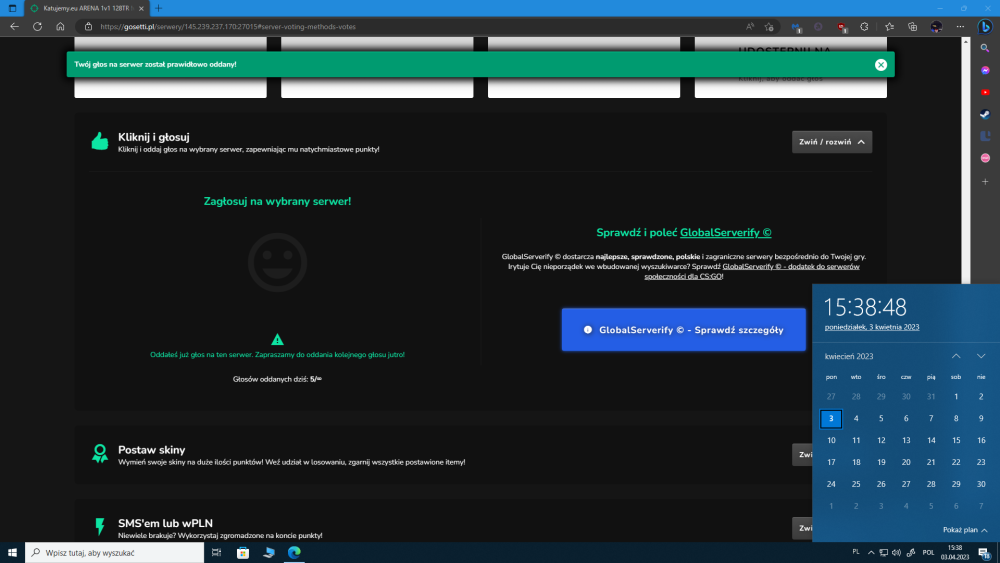Open Steam in Edge sidebar

tap(985, 114)
